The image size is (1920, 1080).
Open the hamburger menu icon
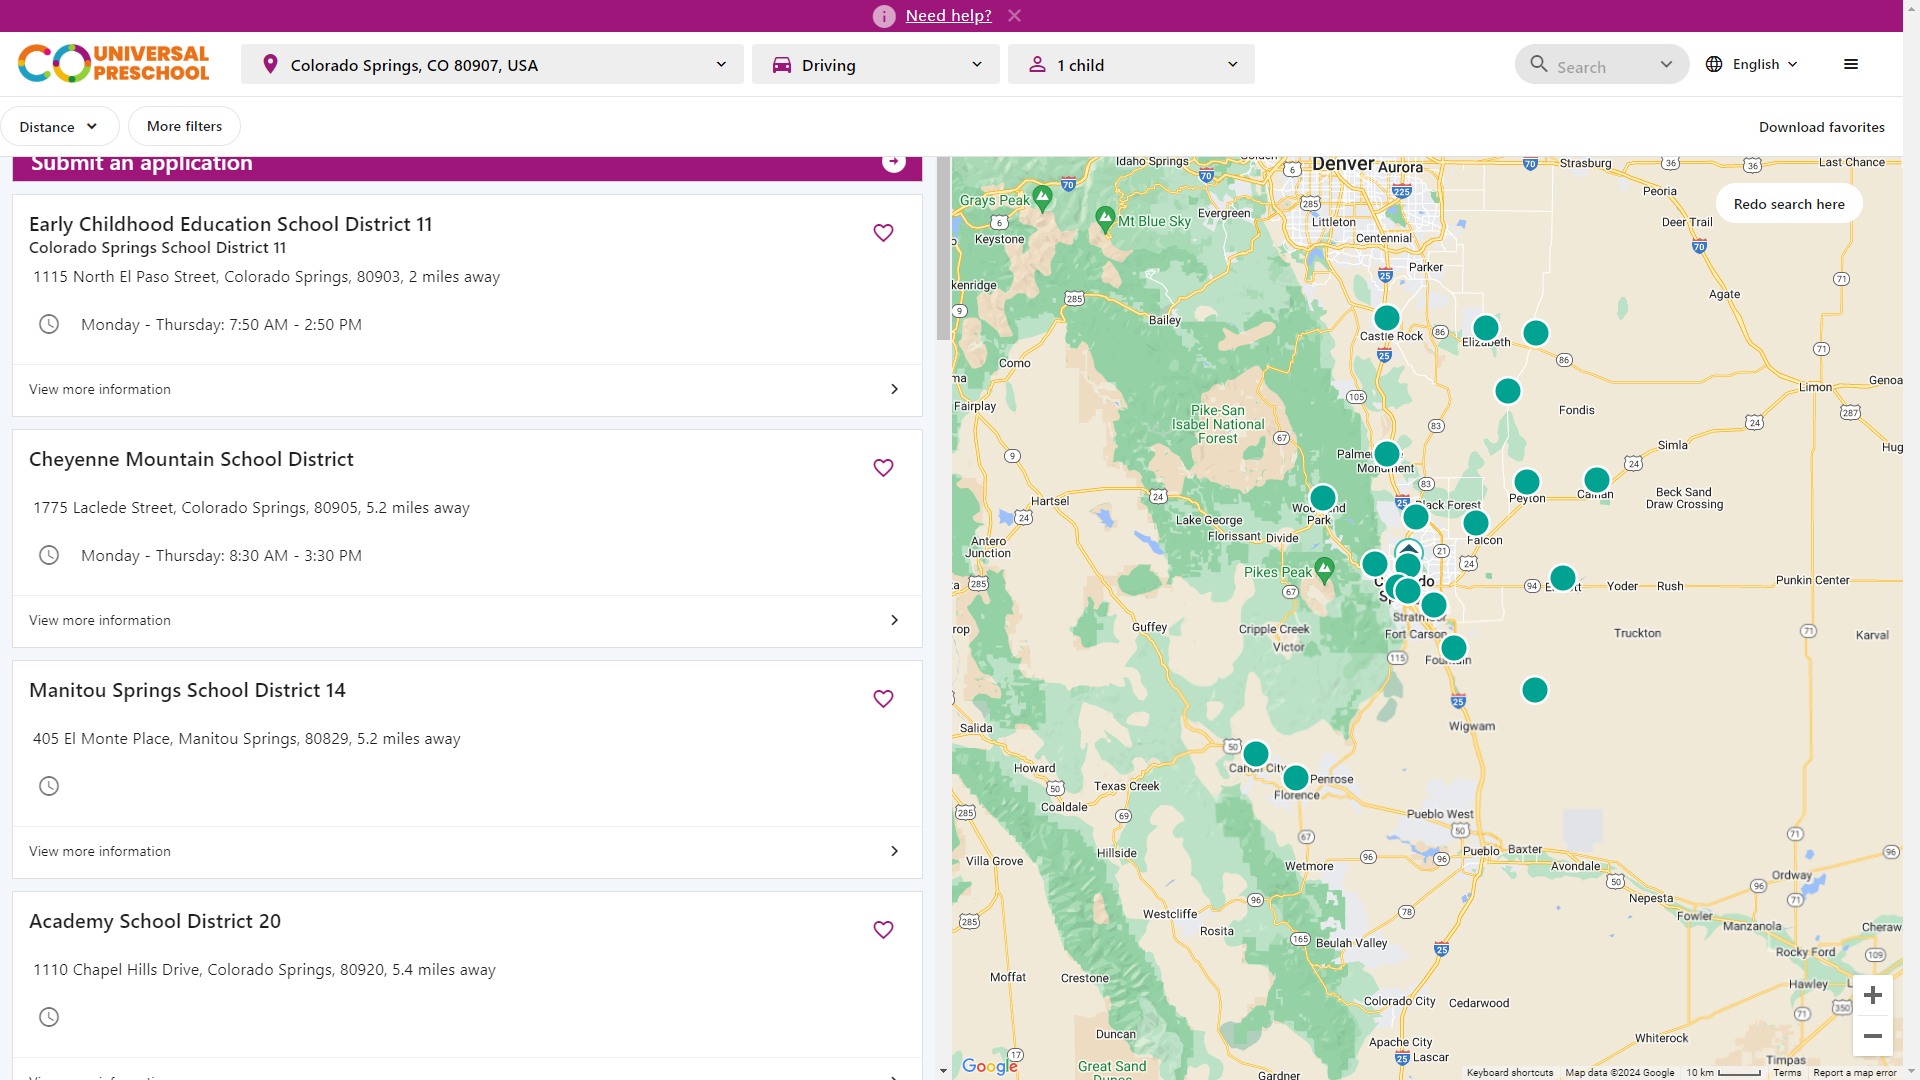coord(1851,64)
